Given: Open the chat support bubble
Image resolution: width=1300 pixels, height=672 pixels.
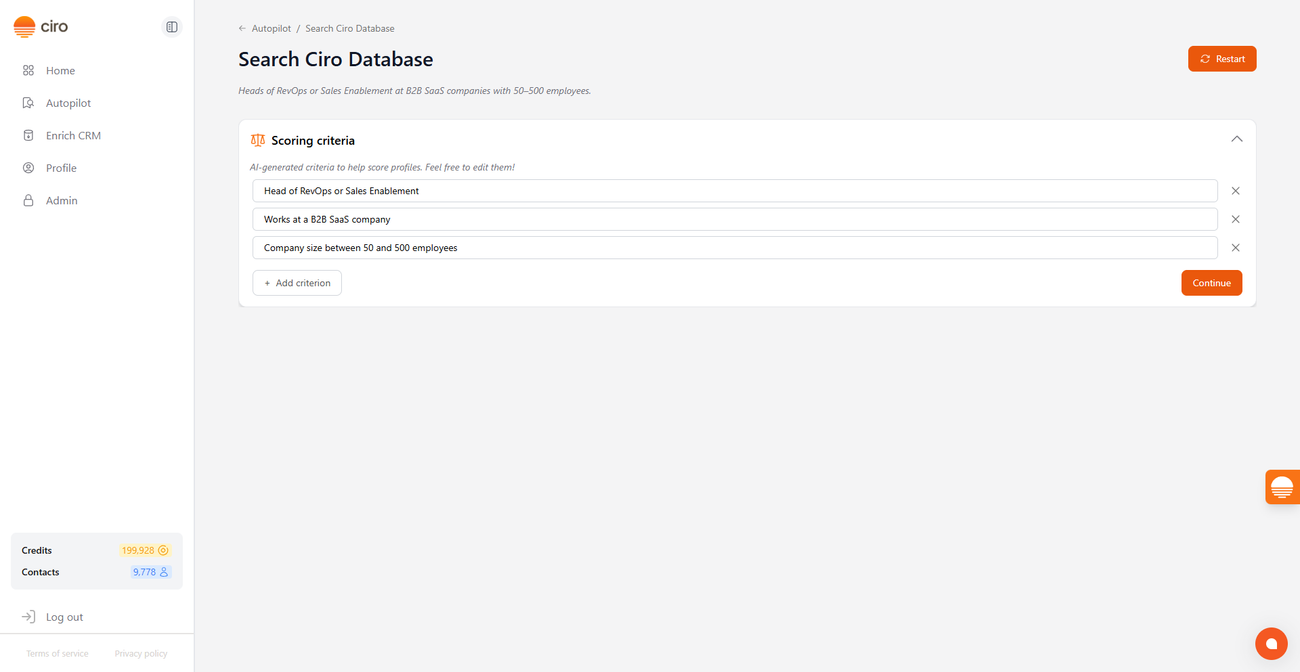Looking at the screenshot, I should pos(1270,643).
